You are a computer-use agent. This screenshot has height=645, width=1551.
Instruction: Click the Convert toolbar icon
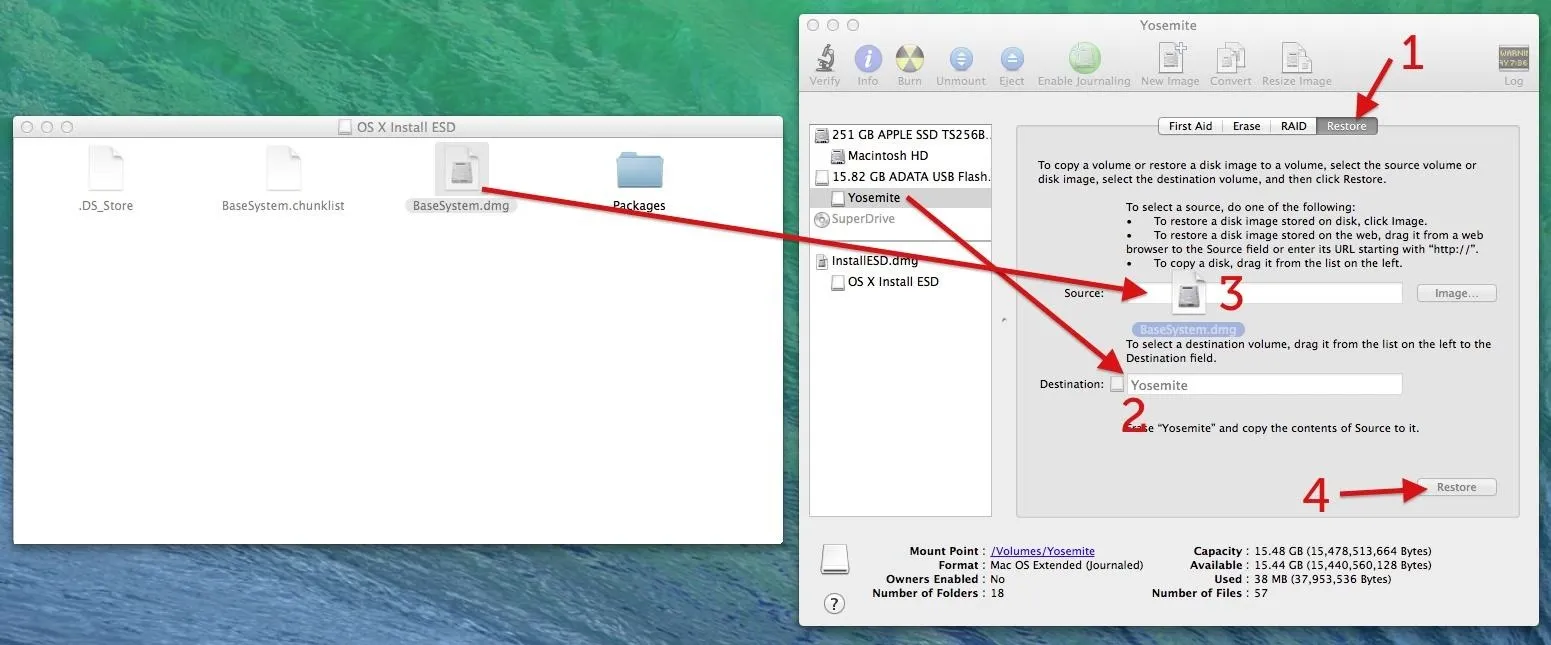[1231, 58]
